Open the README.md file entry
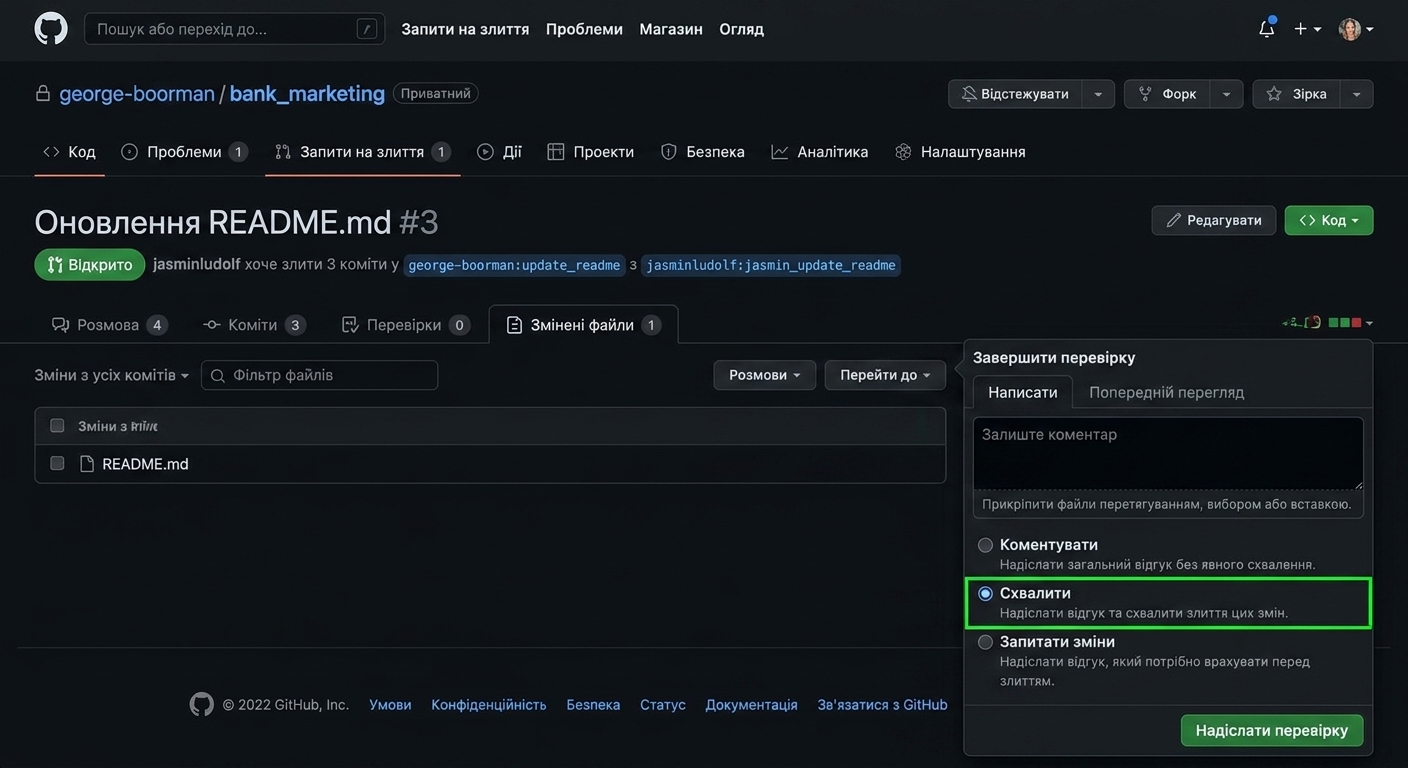Viewport: 1408px width, 768px height. coord(145,464)
